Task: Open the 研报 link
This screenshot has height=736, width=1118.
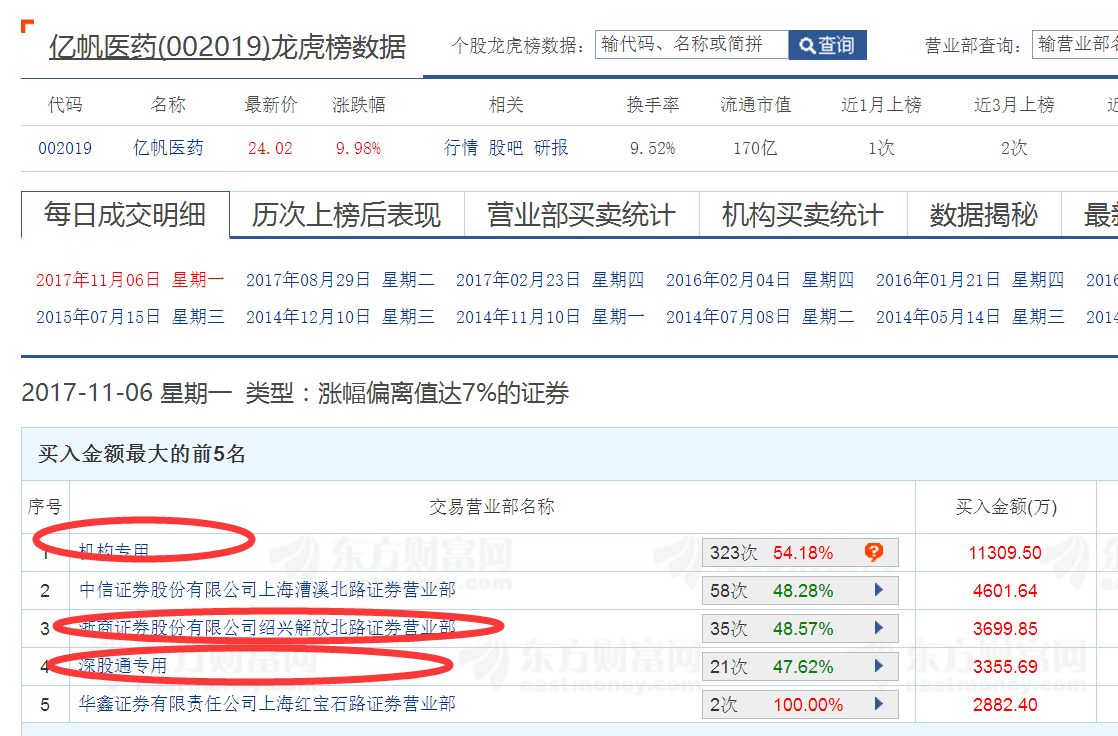Action: pyautogui.click(x=551, y=148)
